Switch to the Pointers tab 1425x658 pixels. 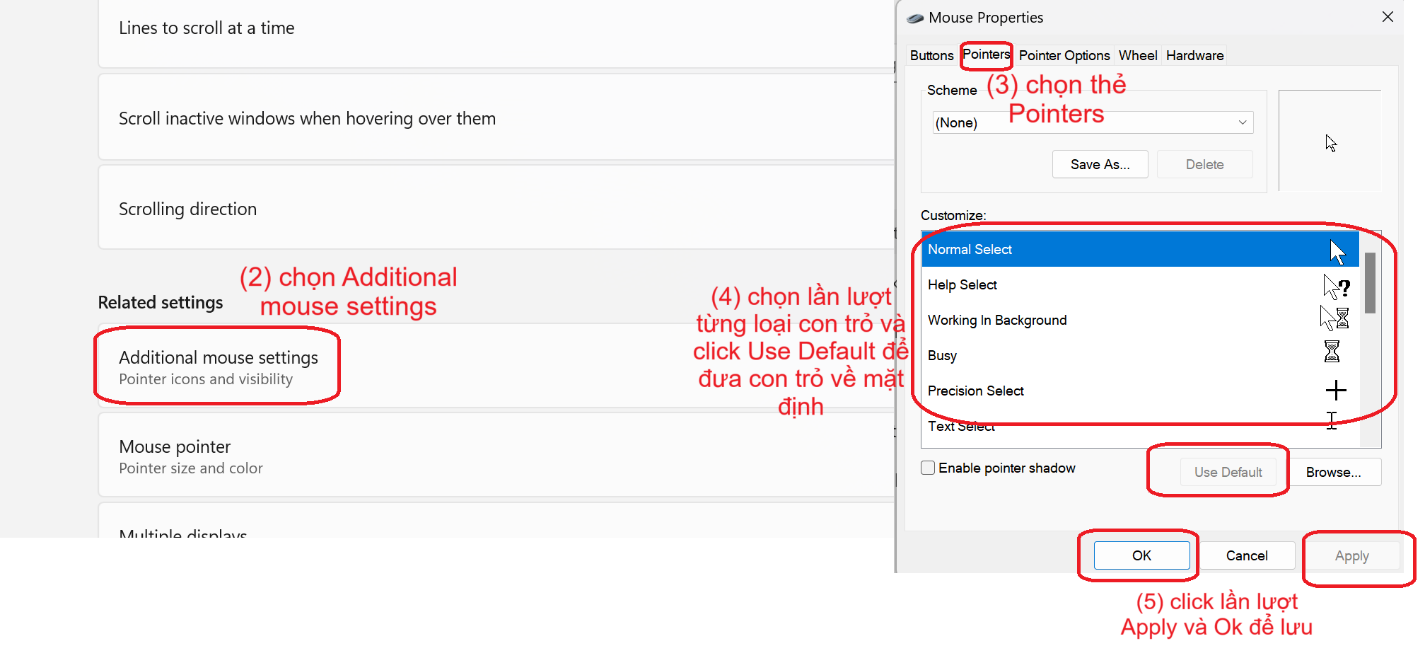[x=986, y=55]
